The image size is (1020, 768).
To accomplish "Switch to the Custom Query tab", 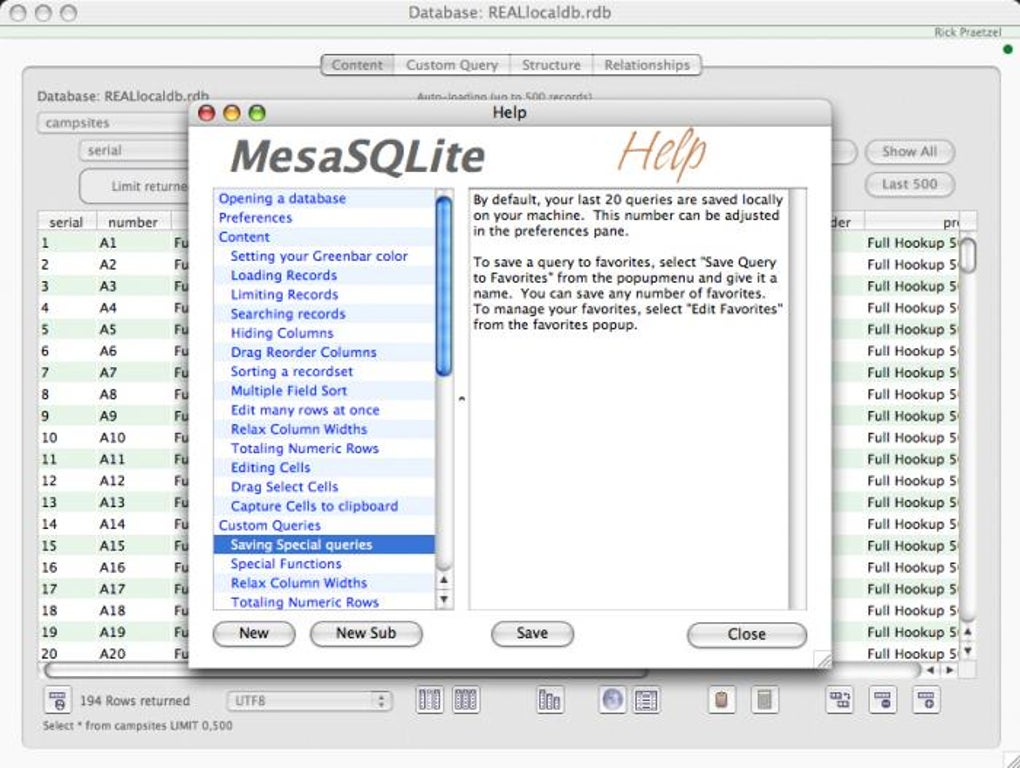I will tap(452, 65).
